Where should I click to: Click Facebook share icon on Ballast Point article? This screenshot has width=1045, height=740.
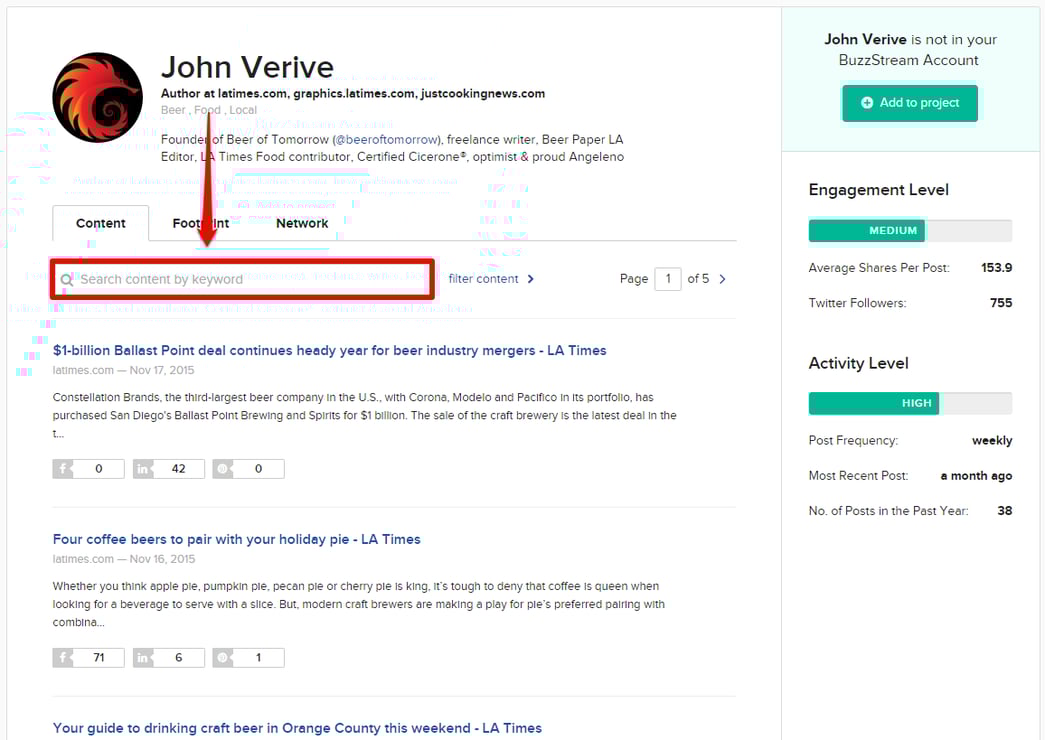point(63,468)
